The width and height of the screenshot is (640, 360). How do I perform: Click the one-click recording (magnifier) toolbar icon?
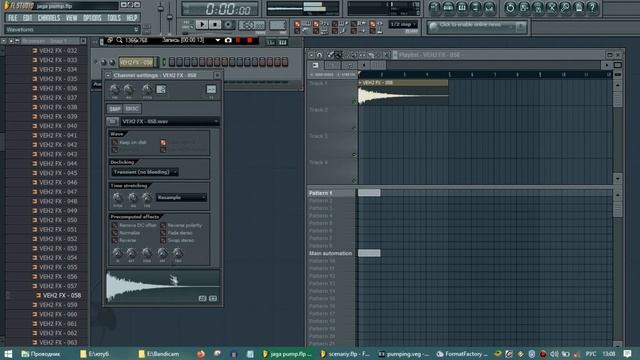(565, 7)
